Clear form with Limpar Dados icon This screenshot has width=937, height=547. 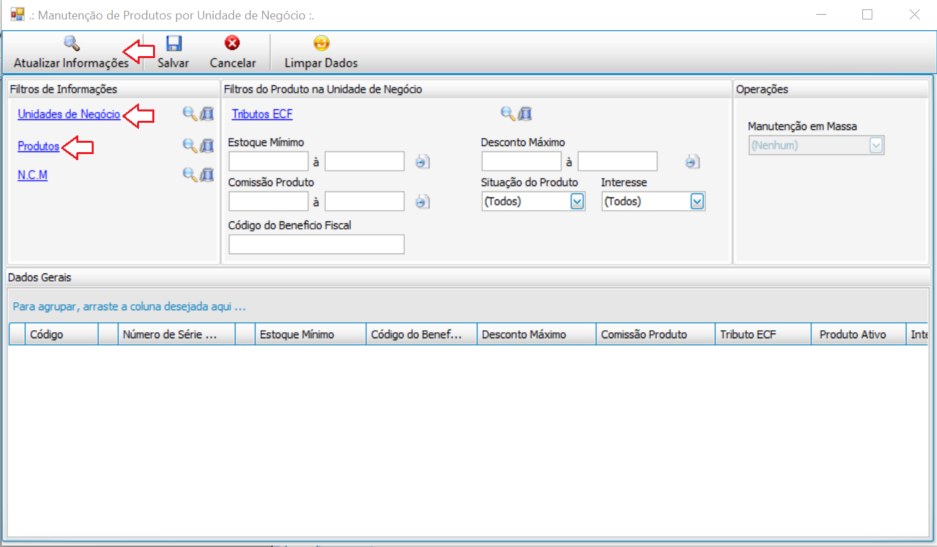pyautogui.click(x=321, y=43)
